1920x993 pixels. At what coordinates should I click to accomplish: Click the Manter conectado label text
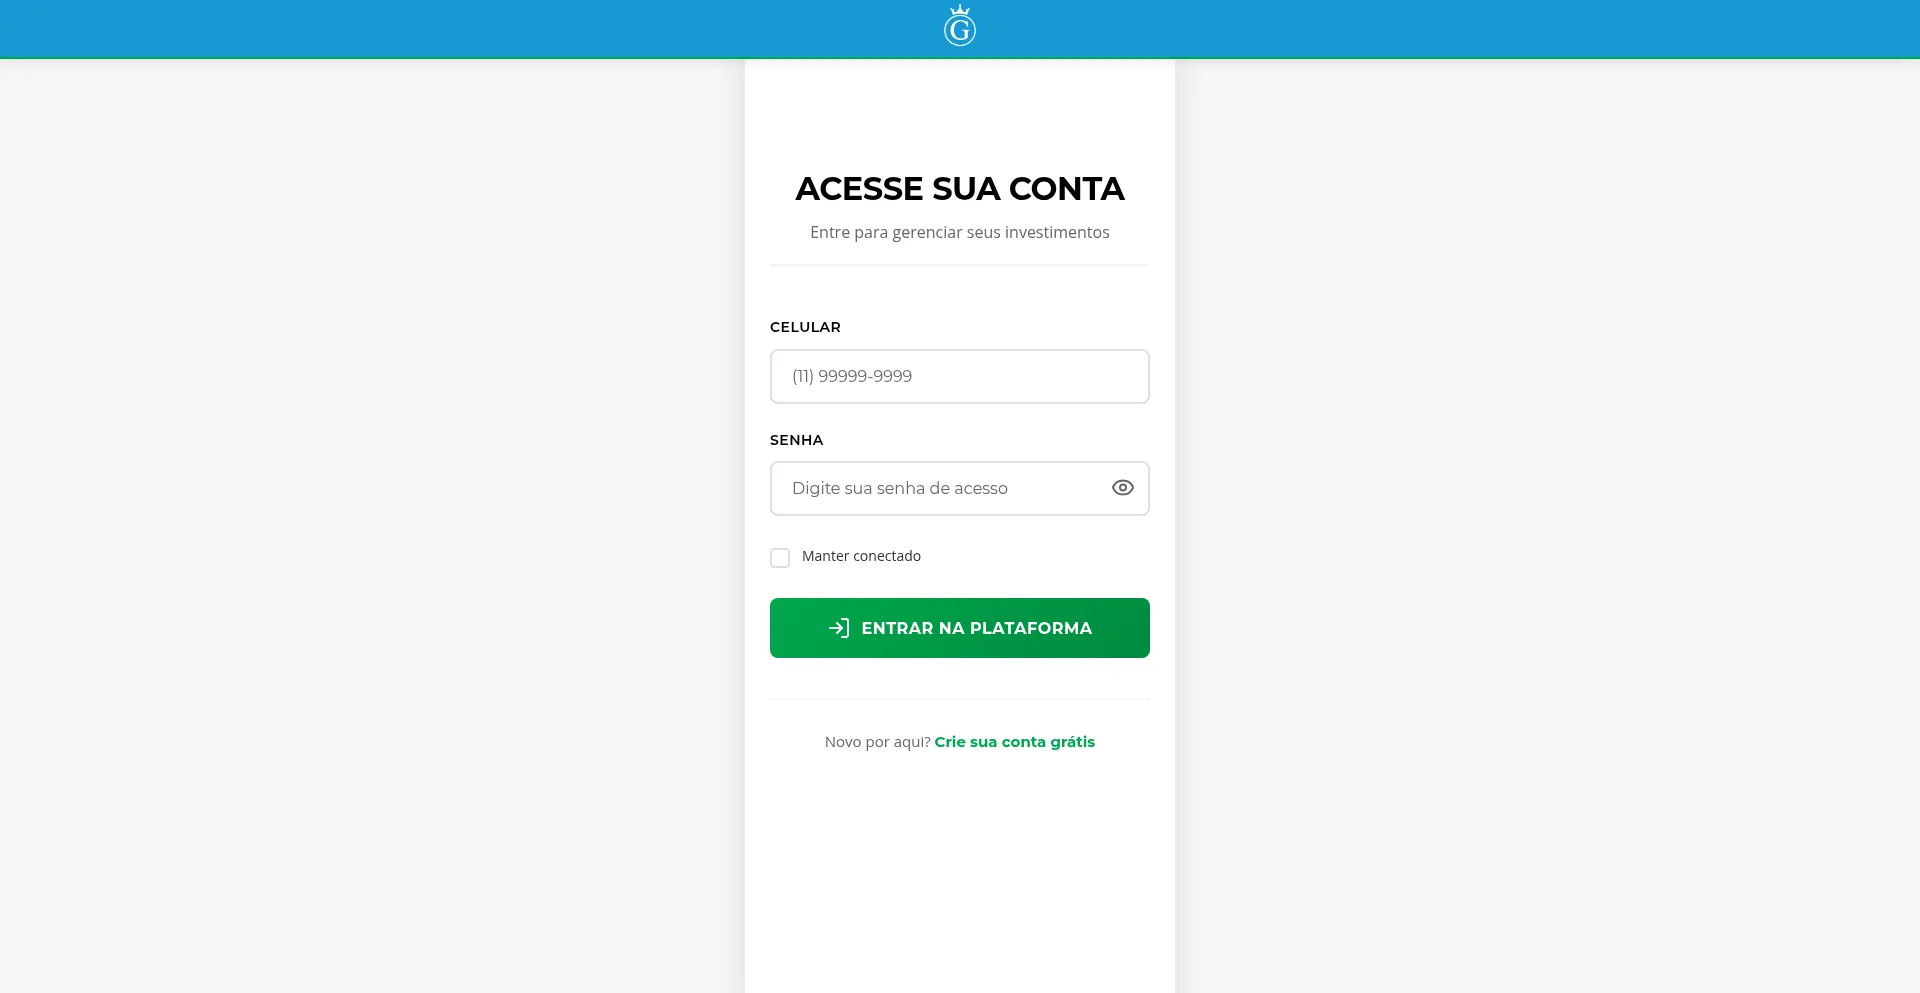pyautogui.click(x=861, y=556)
